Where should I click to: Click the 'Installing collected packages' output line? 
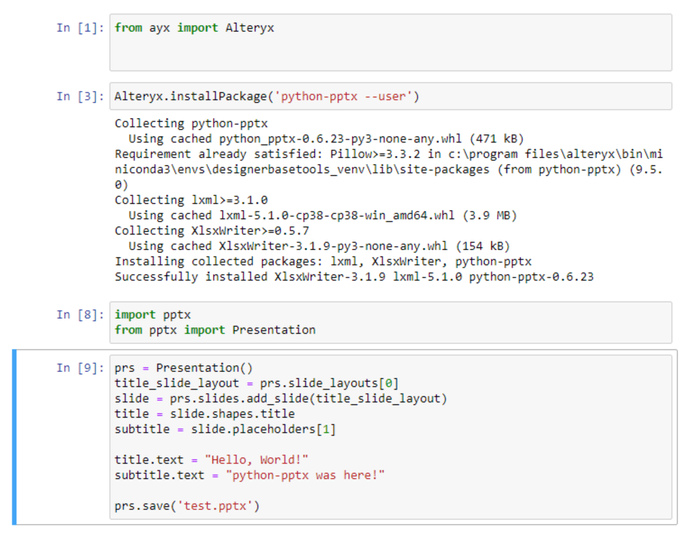tap(323, 262)
